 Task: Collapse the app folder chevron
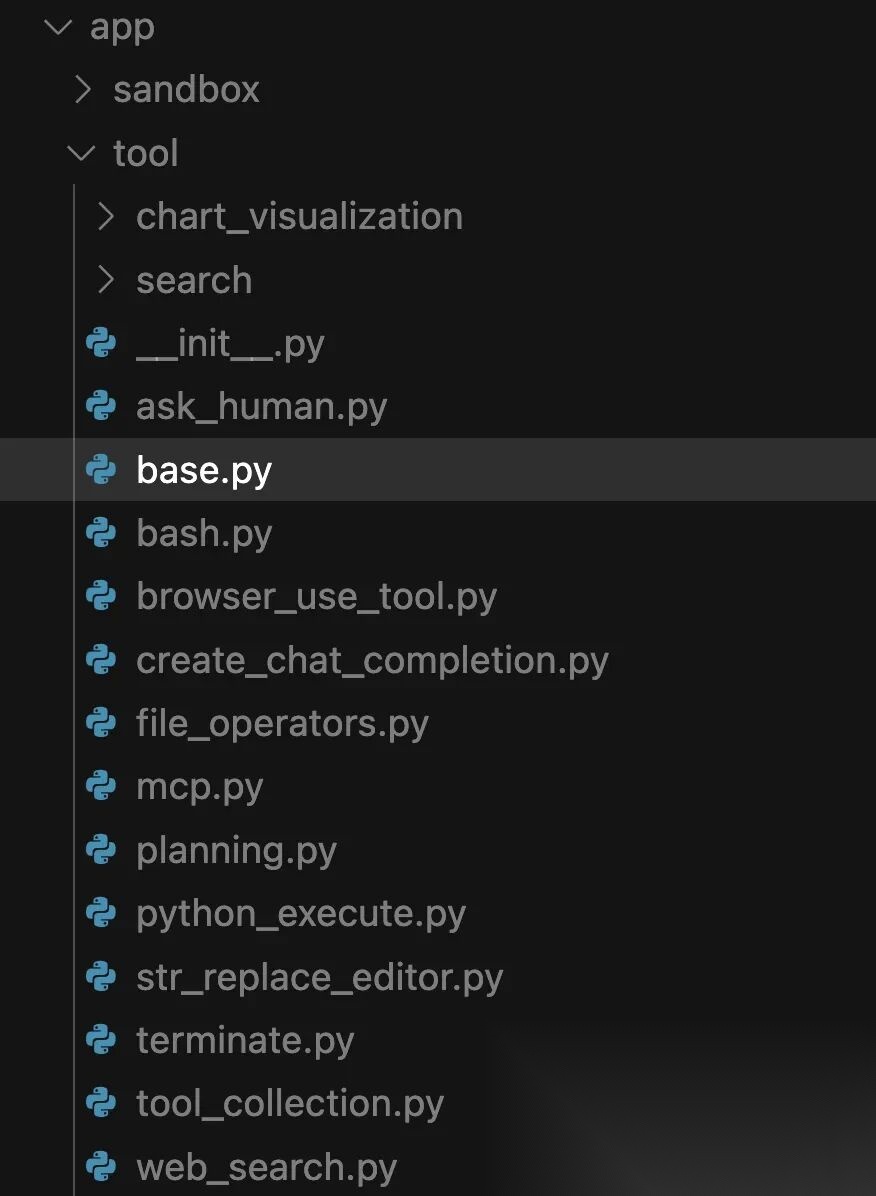58,27
